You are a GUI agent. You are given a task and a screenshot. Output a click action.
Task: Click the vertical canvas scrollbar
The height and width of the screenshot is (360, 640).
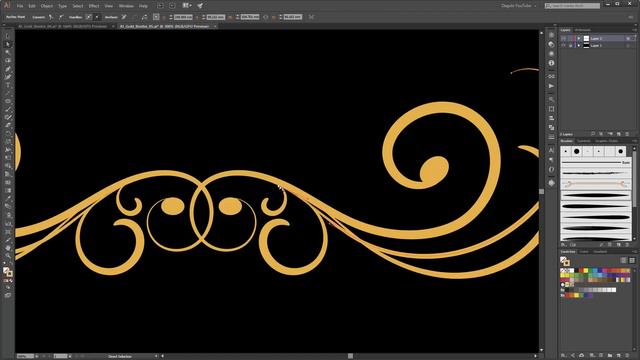point(542,191)
